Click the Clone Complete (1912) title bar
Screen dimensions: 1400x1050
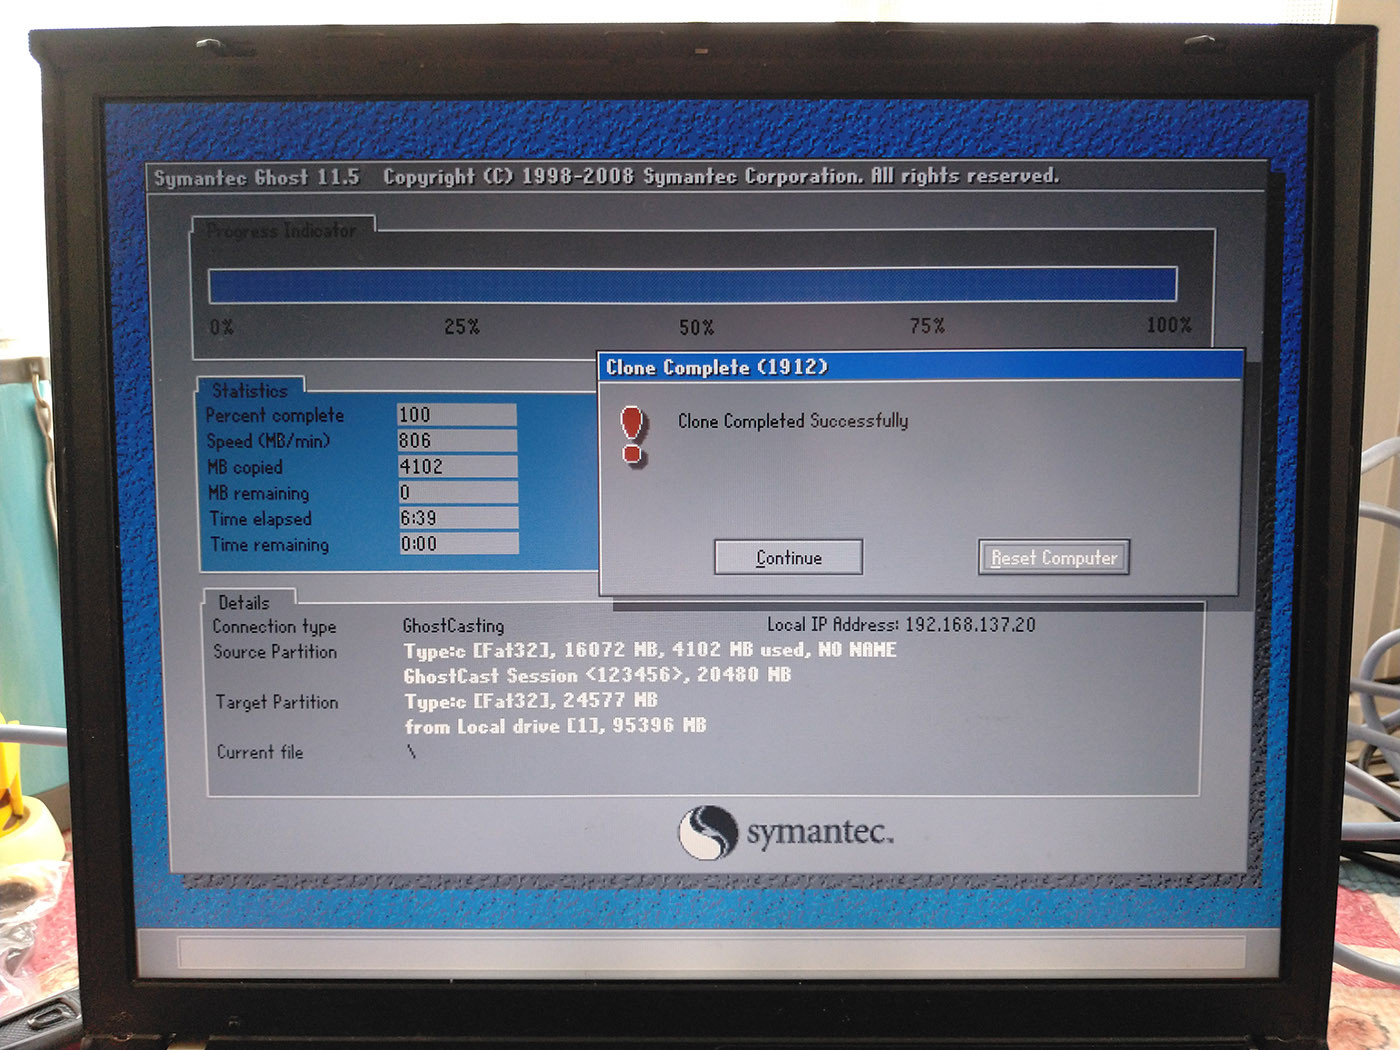(x=920, y=366)
